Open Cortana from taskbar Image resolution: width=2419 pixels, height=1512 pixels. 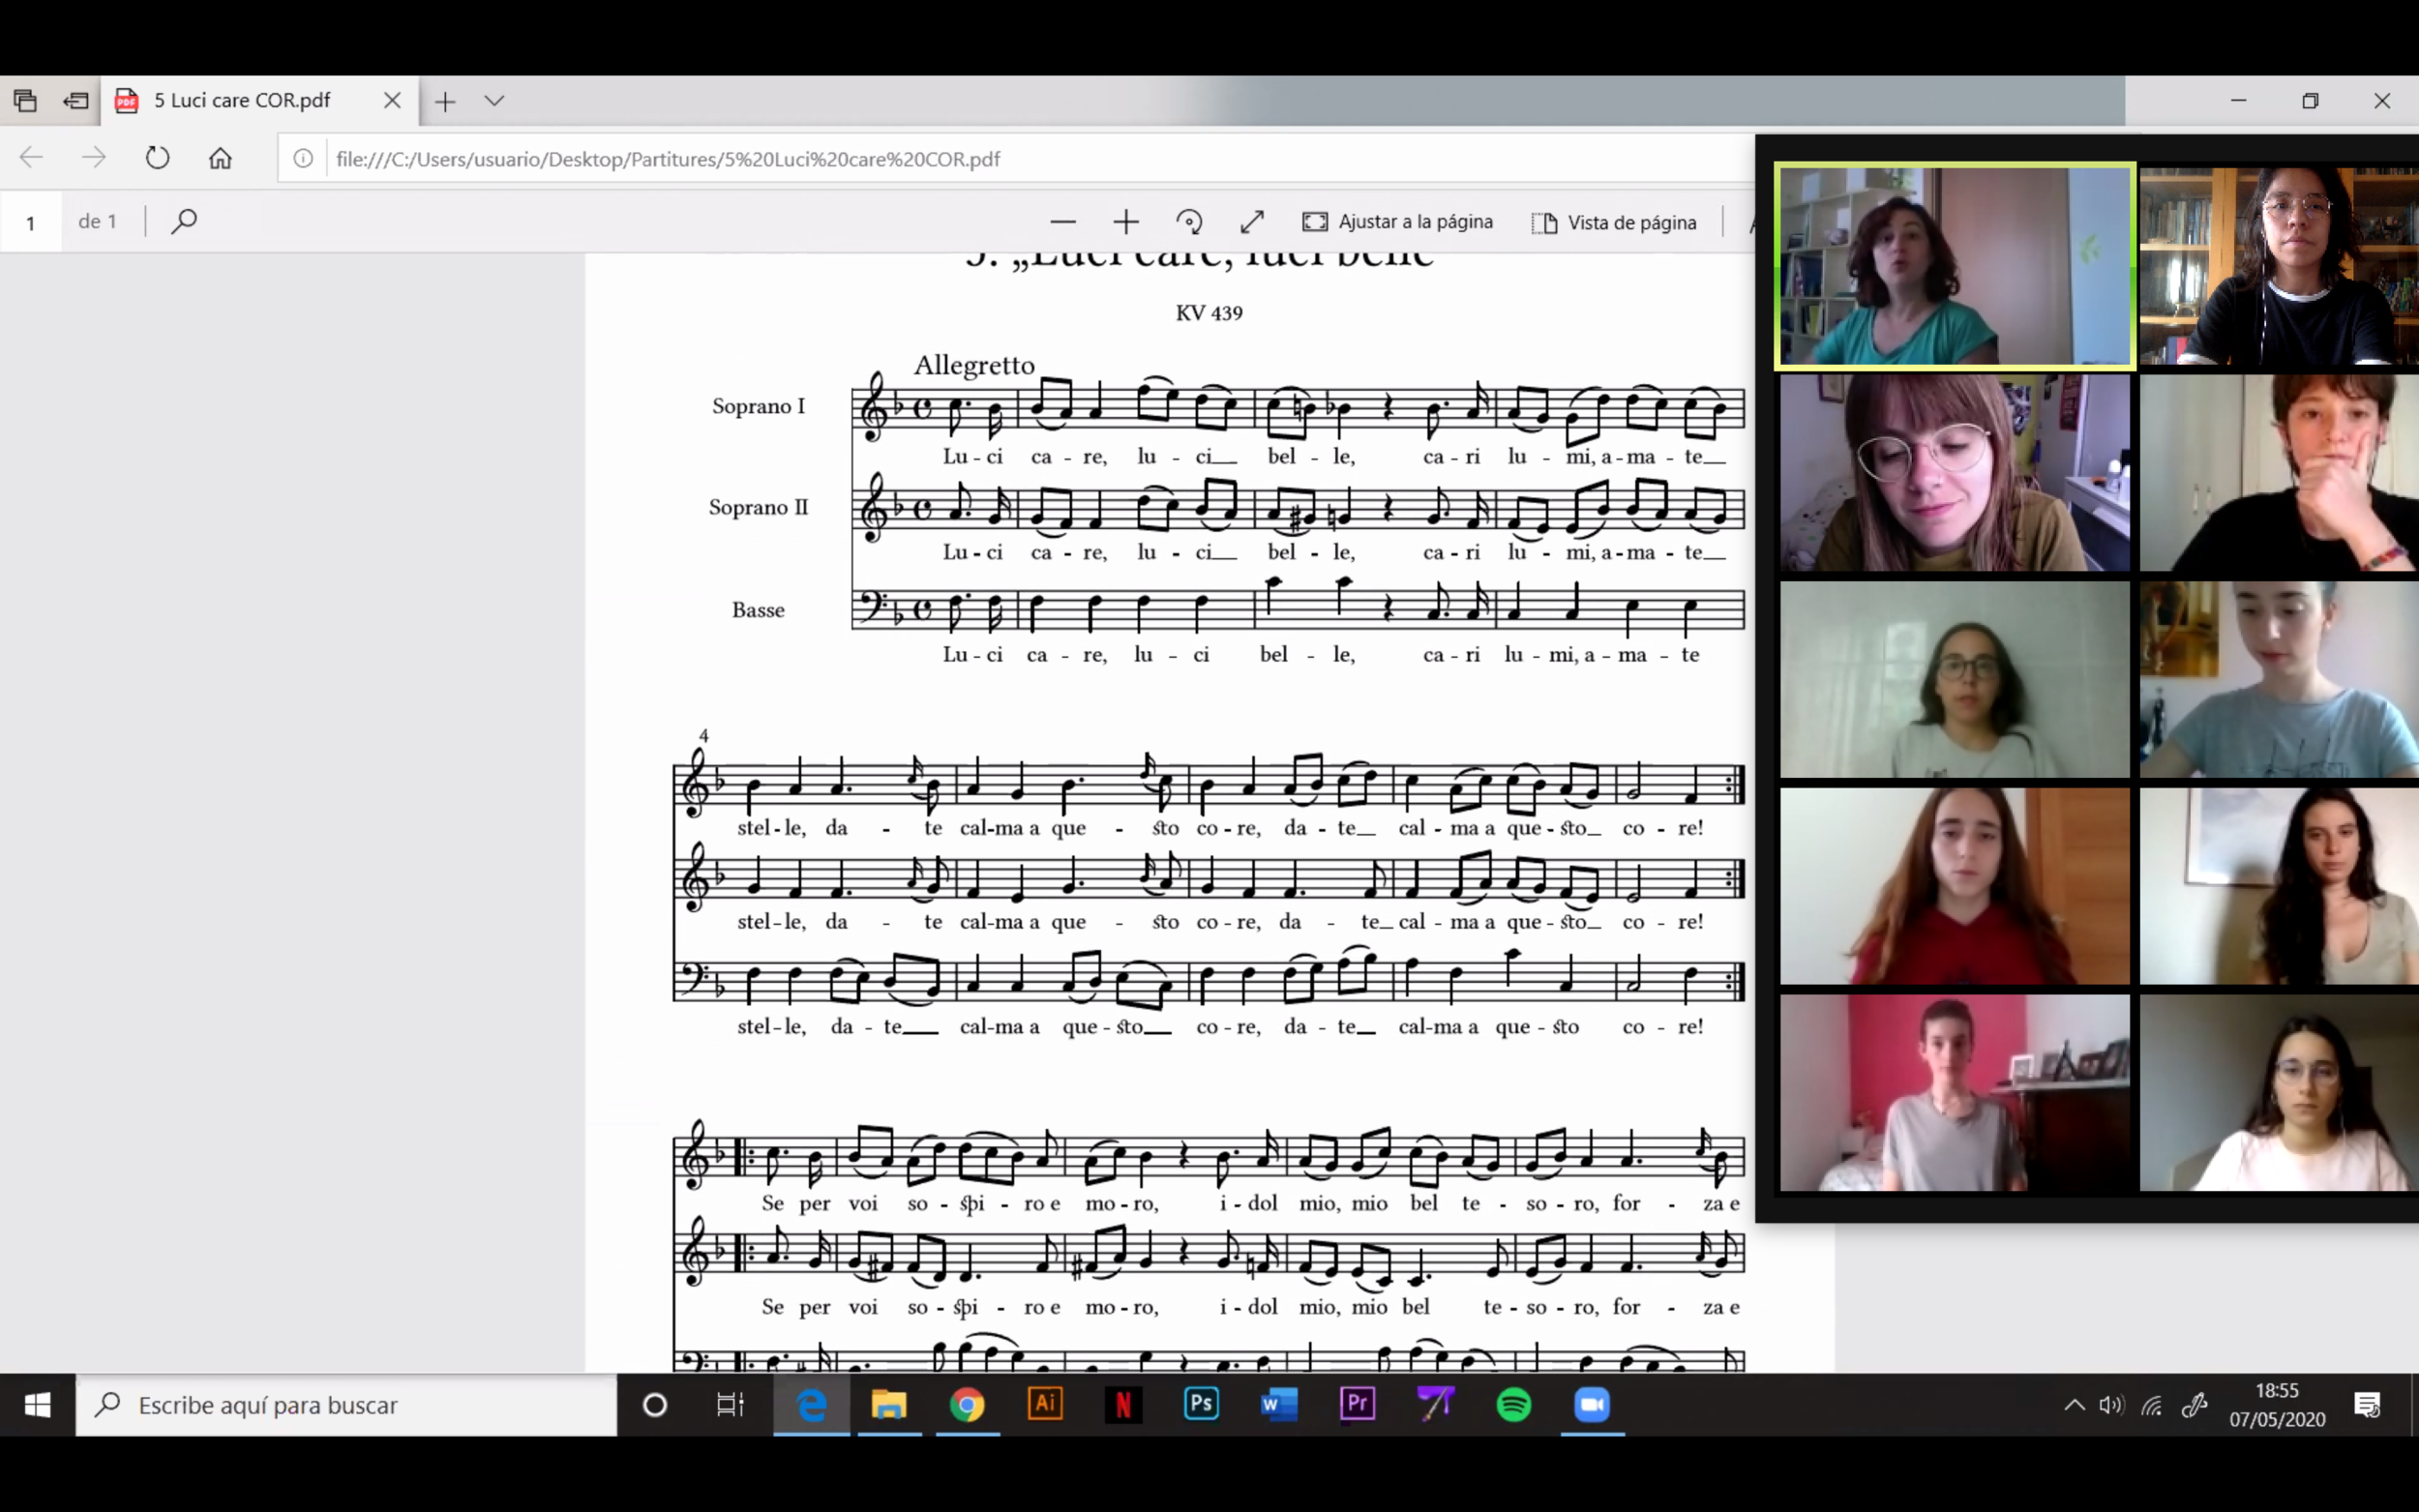pyautogui.click(x=655, y=1405)
